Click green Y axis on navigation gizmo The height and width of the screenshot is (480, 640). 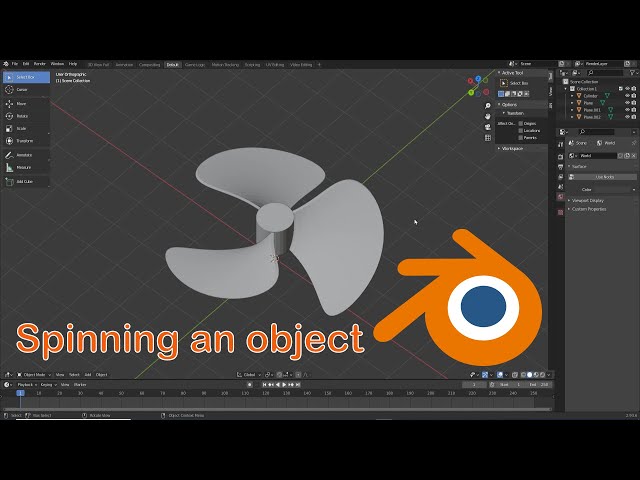coord(471,93)
